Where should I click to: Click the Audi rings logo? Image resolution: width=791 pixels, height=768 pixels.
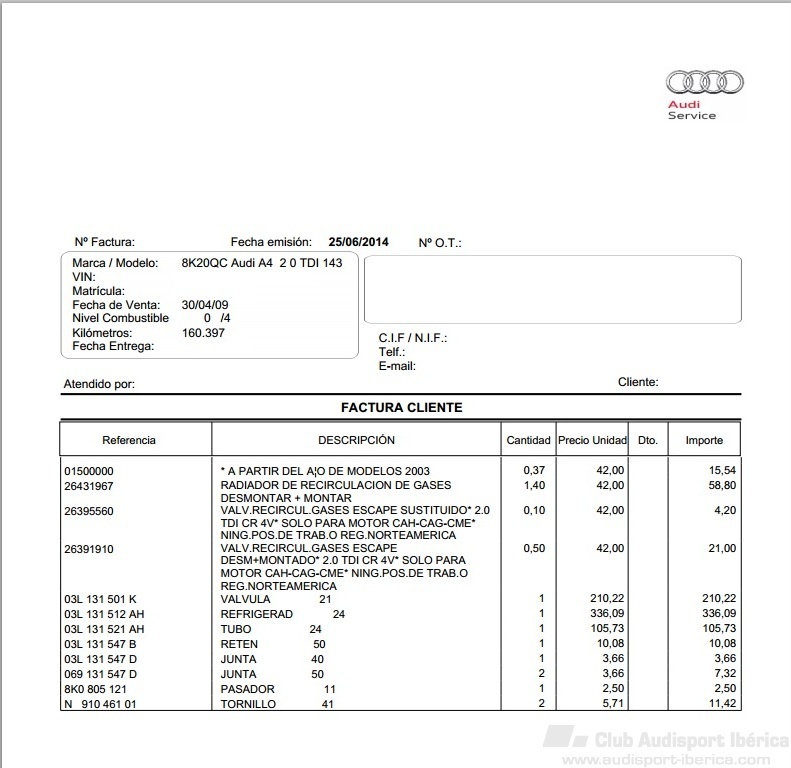[704, 82]
